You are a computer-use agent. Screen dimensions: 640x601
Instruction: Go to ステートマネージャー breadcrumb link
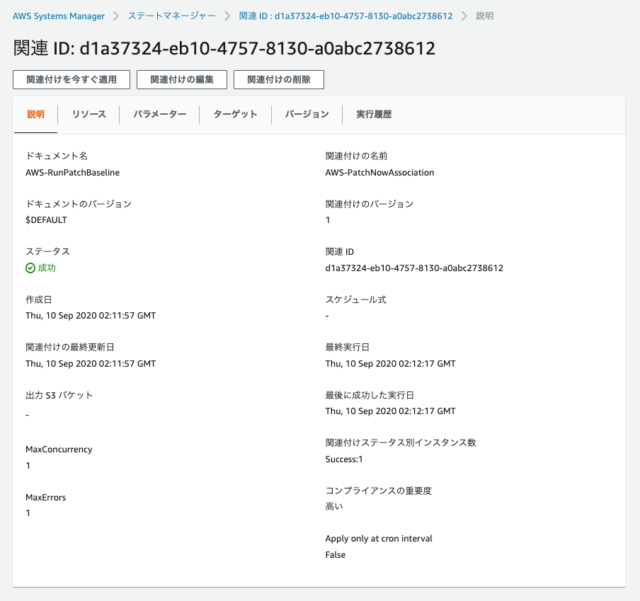[172, 16]
